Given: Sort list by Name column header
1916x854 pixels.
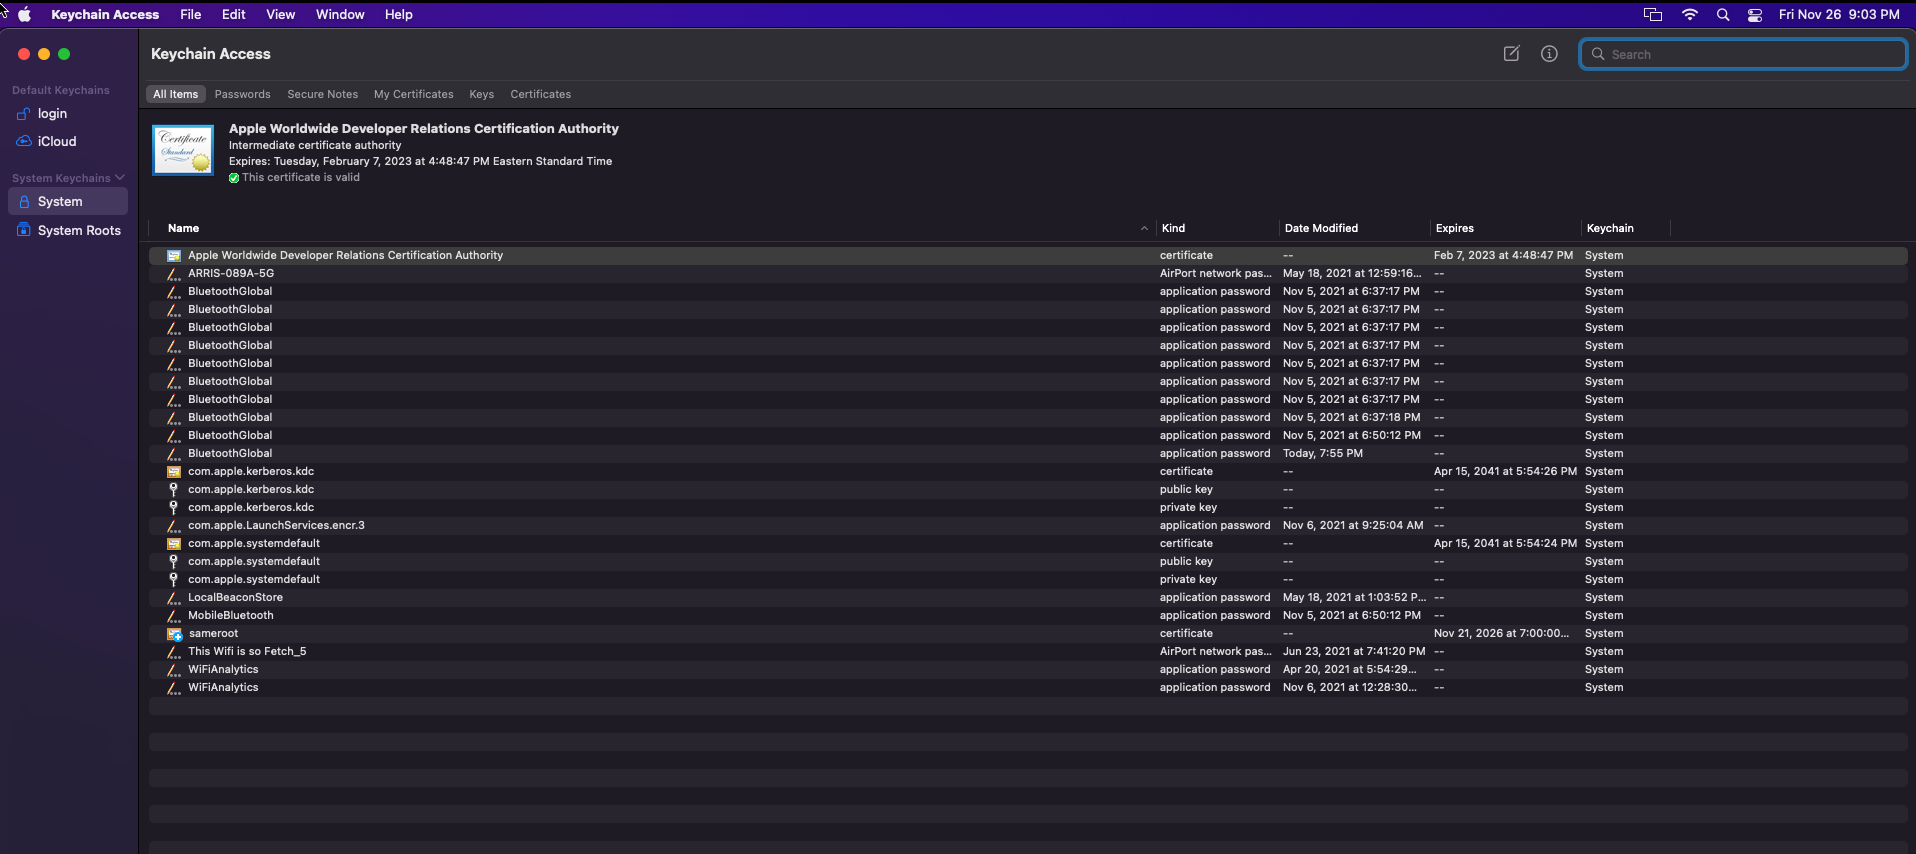Looking at the screenshot, I should point(184,229).
